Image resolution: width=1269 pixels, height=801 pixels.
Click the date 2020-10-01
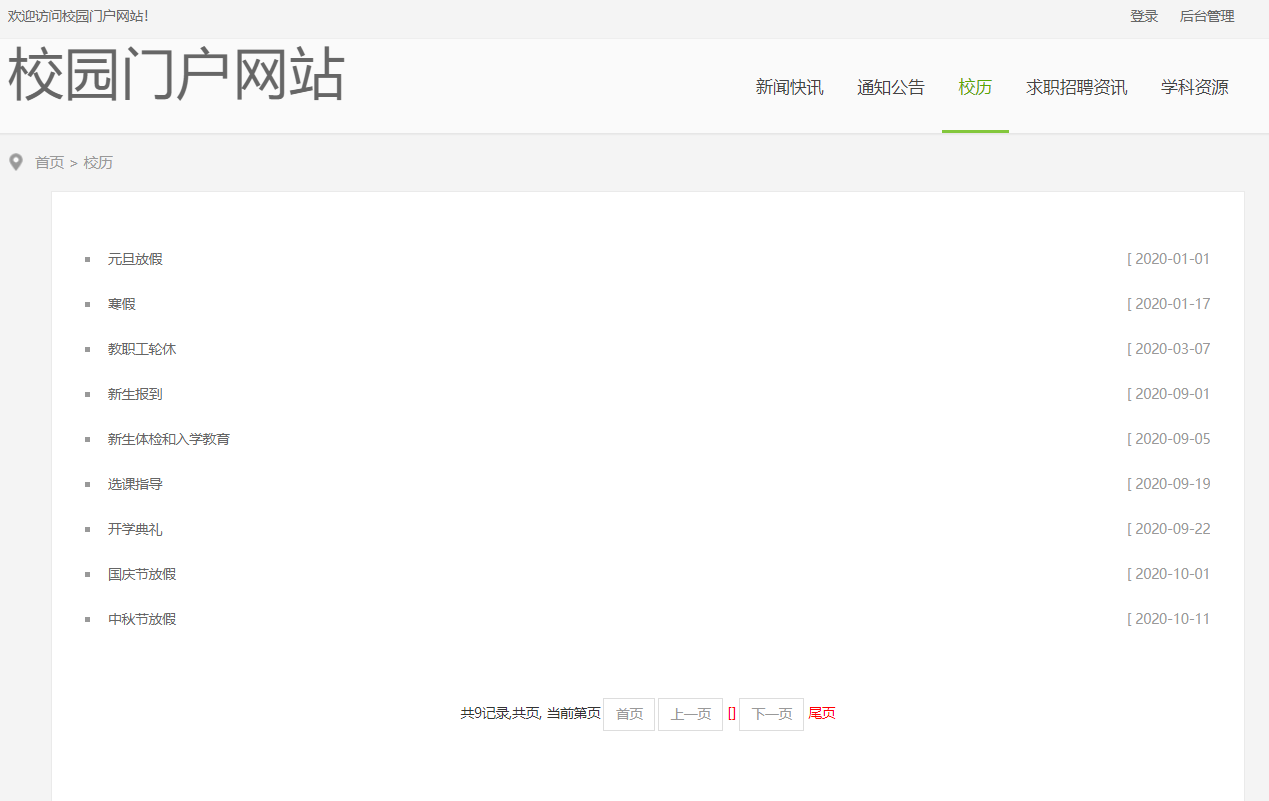click(x=1172, y=574)
